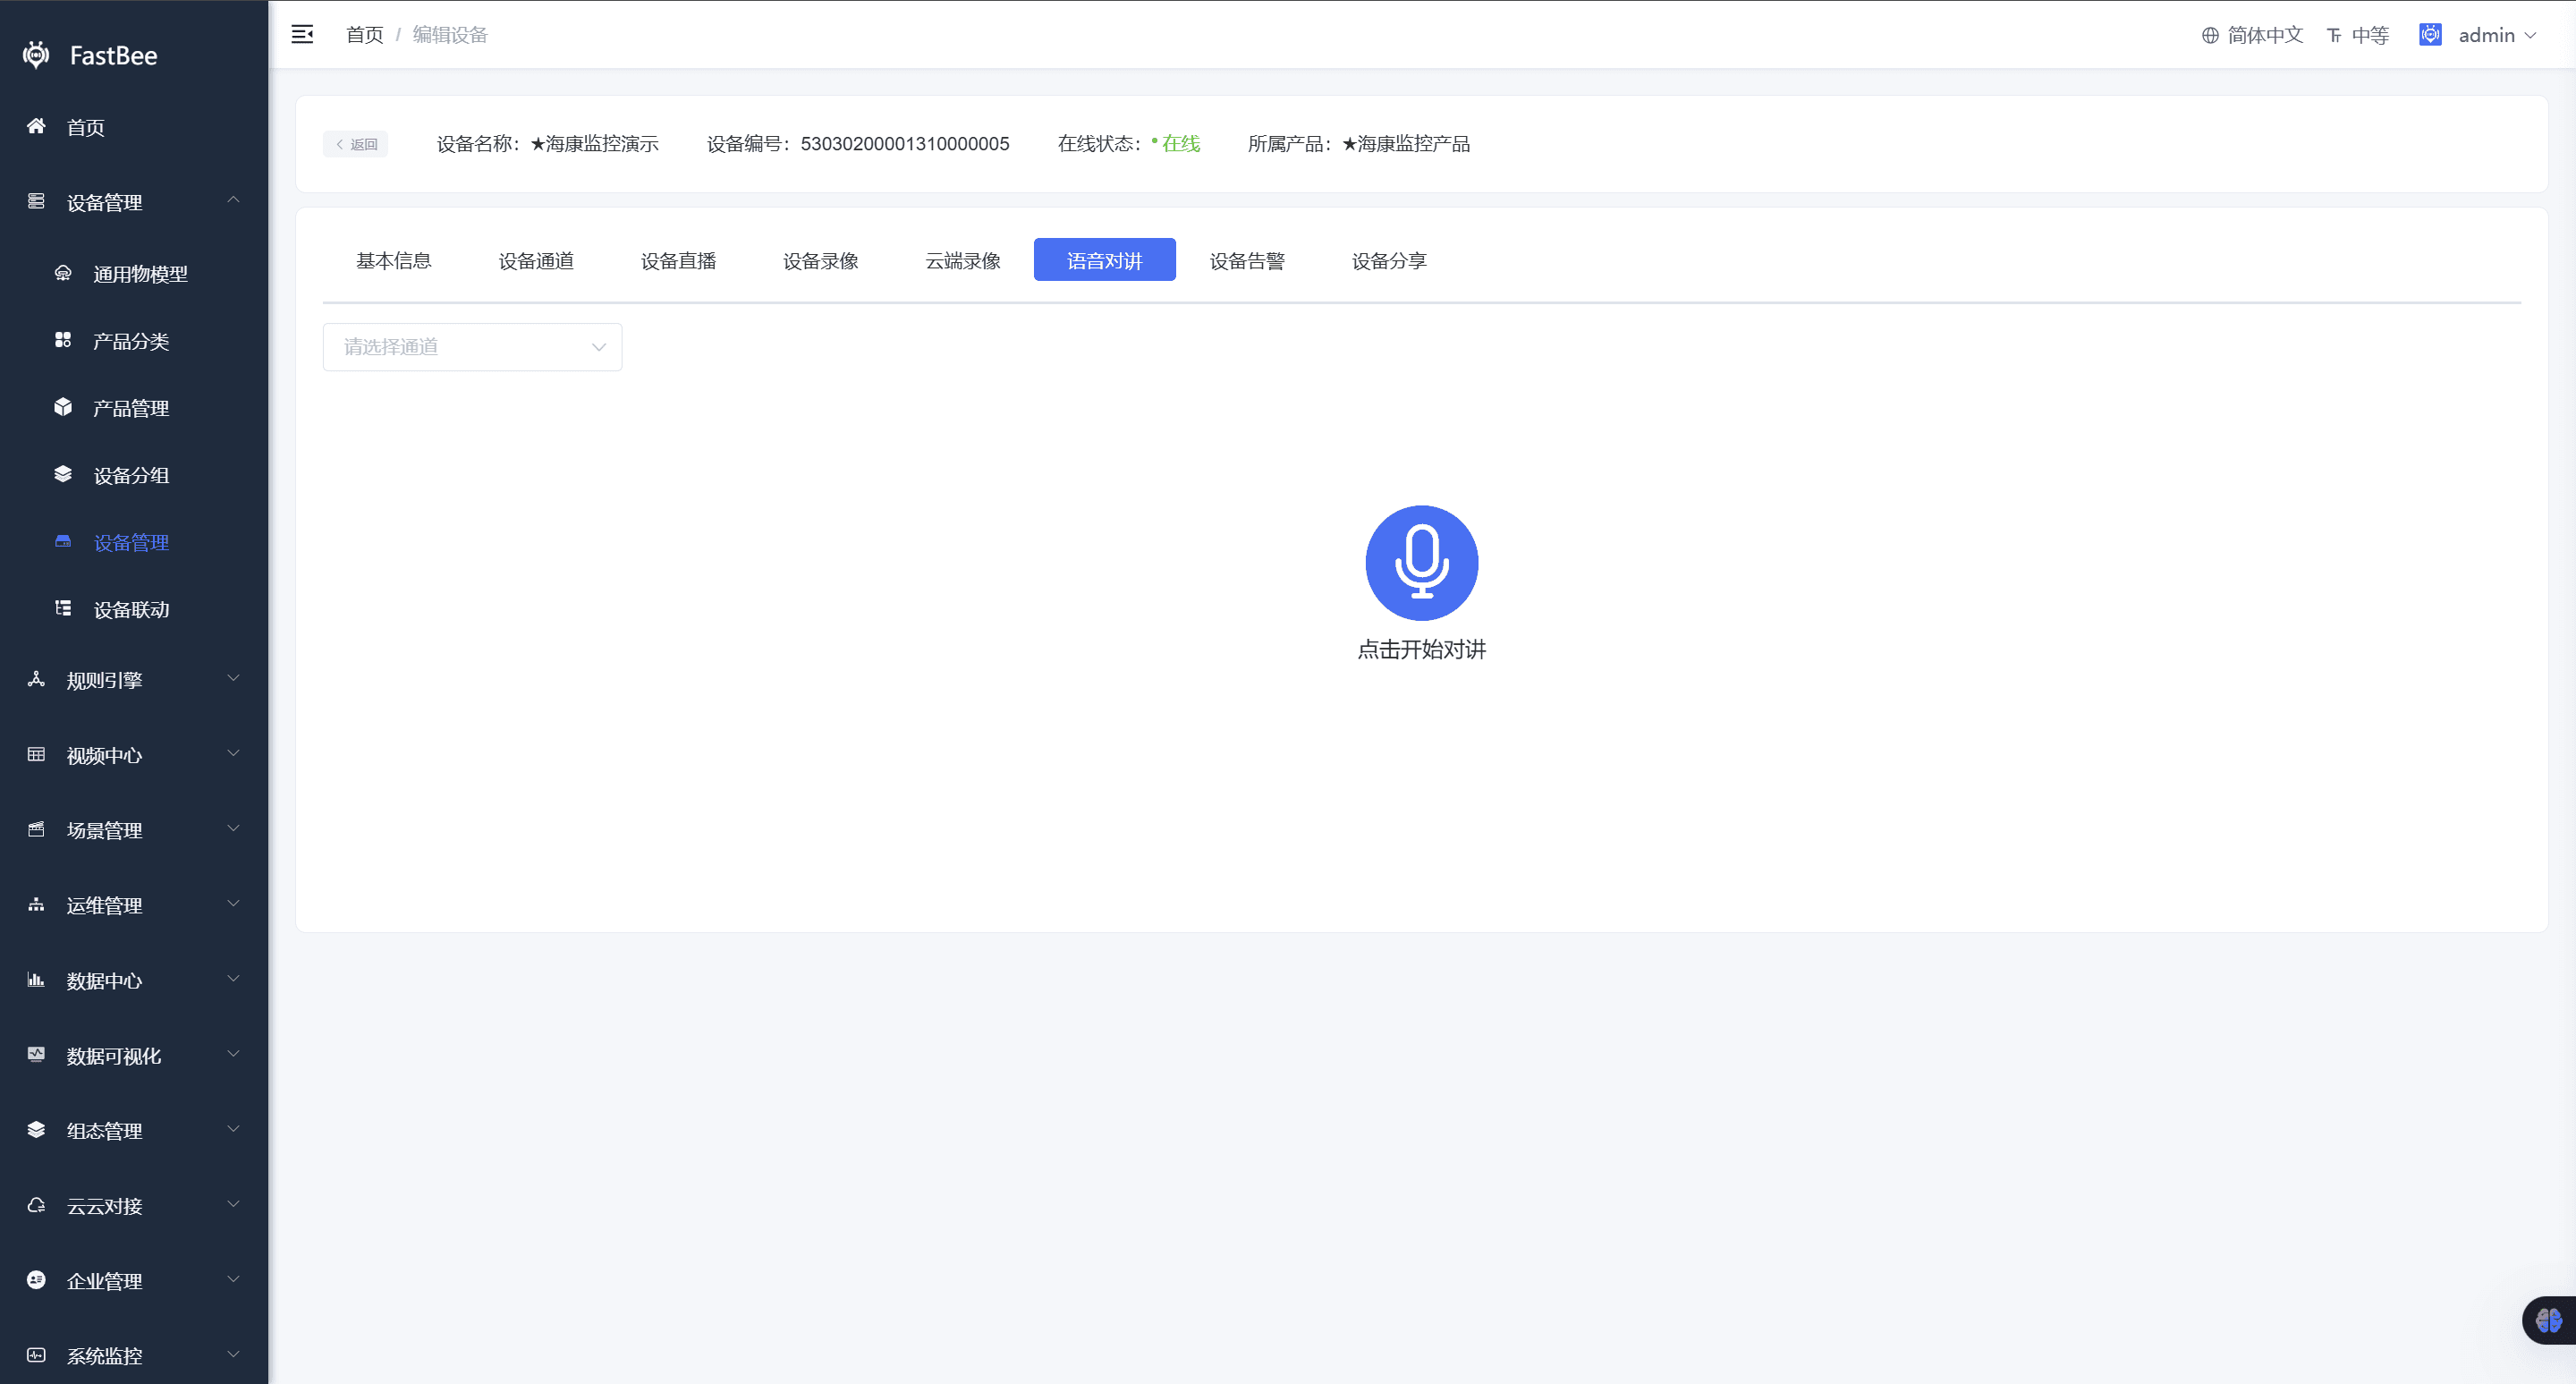
Task: Expand the 企业管理 menu chevron
Action: coord(233,1279)
